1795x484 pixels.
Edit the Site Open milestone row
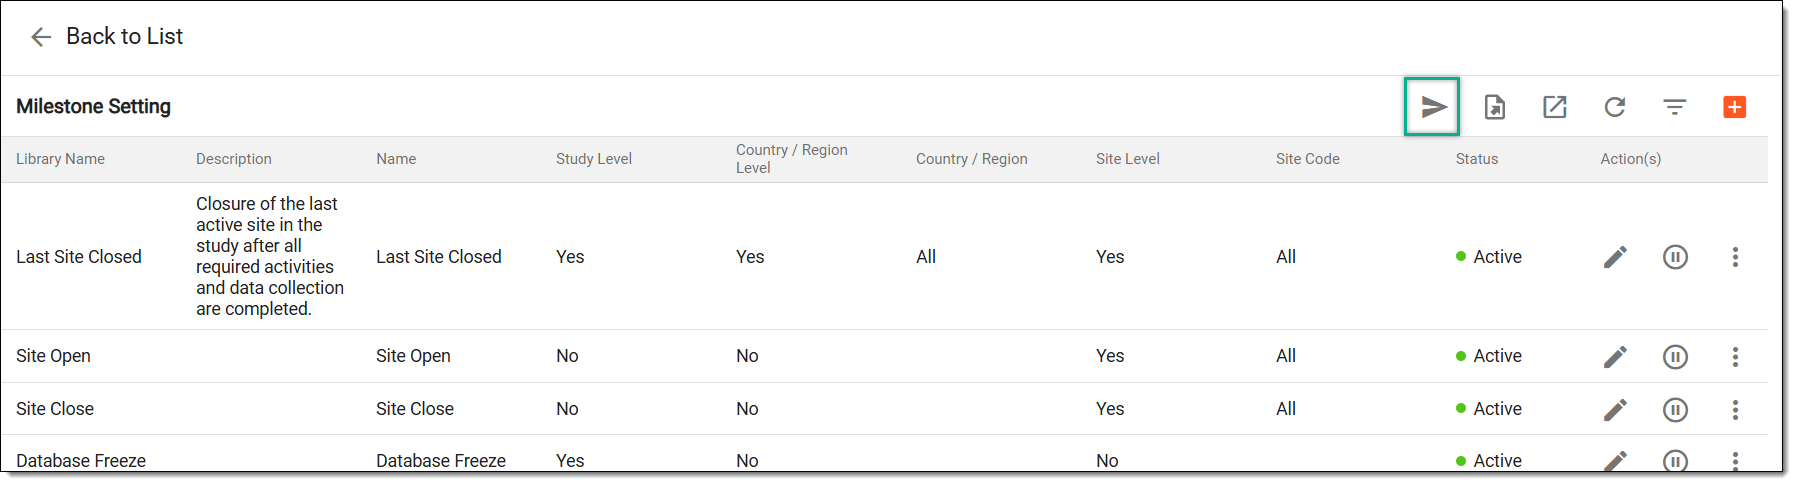coord(1615,357)
